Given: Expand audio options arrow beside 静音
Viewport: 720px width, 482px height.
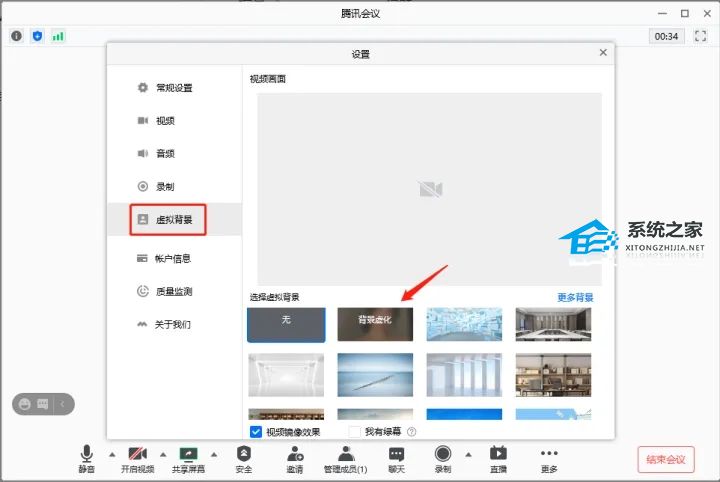Looking at the screenshot, I should [x=112, y=455].
